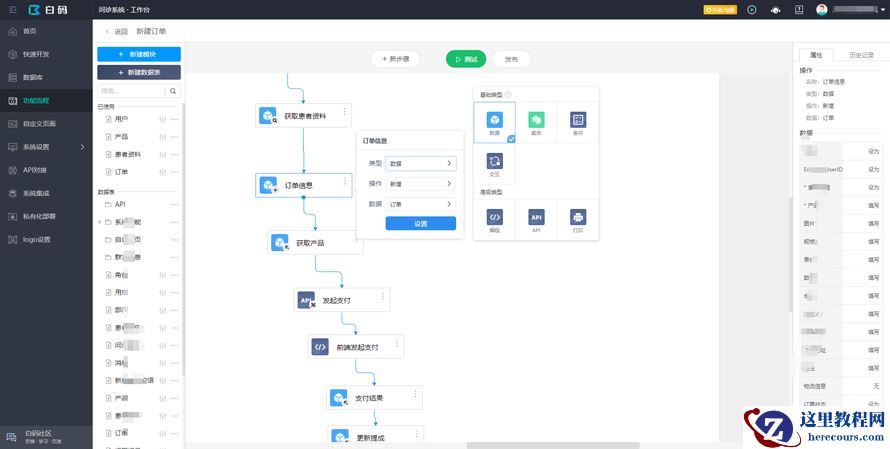Select the 获取患者资料 step node
This screenshot has height=449, width=890.
(x=304, y=116)
